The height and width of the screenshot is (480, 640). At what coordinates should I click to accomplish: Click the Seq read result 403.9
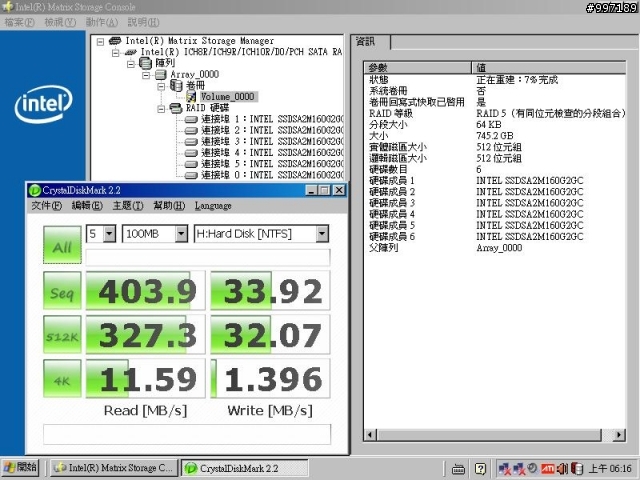click(145, 291)
